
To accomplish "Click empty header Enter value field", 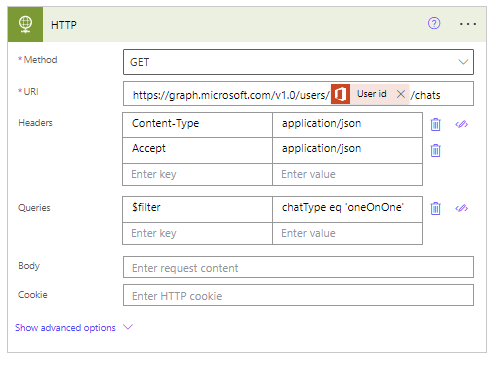I will tap(347, 174).
